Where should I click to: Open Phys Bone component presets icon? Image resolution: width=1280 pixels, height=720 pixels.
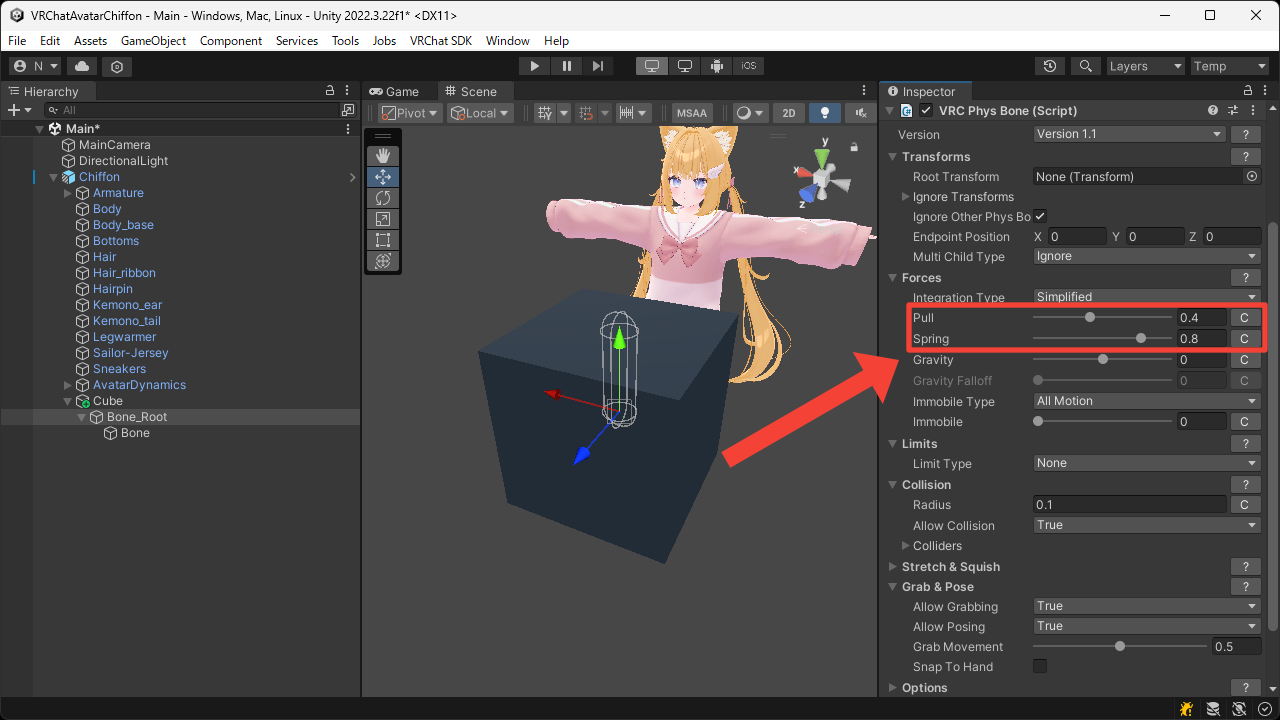1233,111
